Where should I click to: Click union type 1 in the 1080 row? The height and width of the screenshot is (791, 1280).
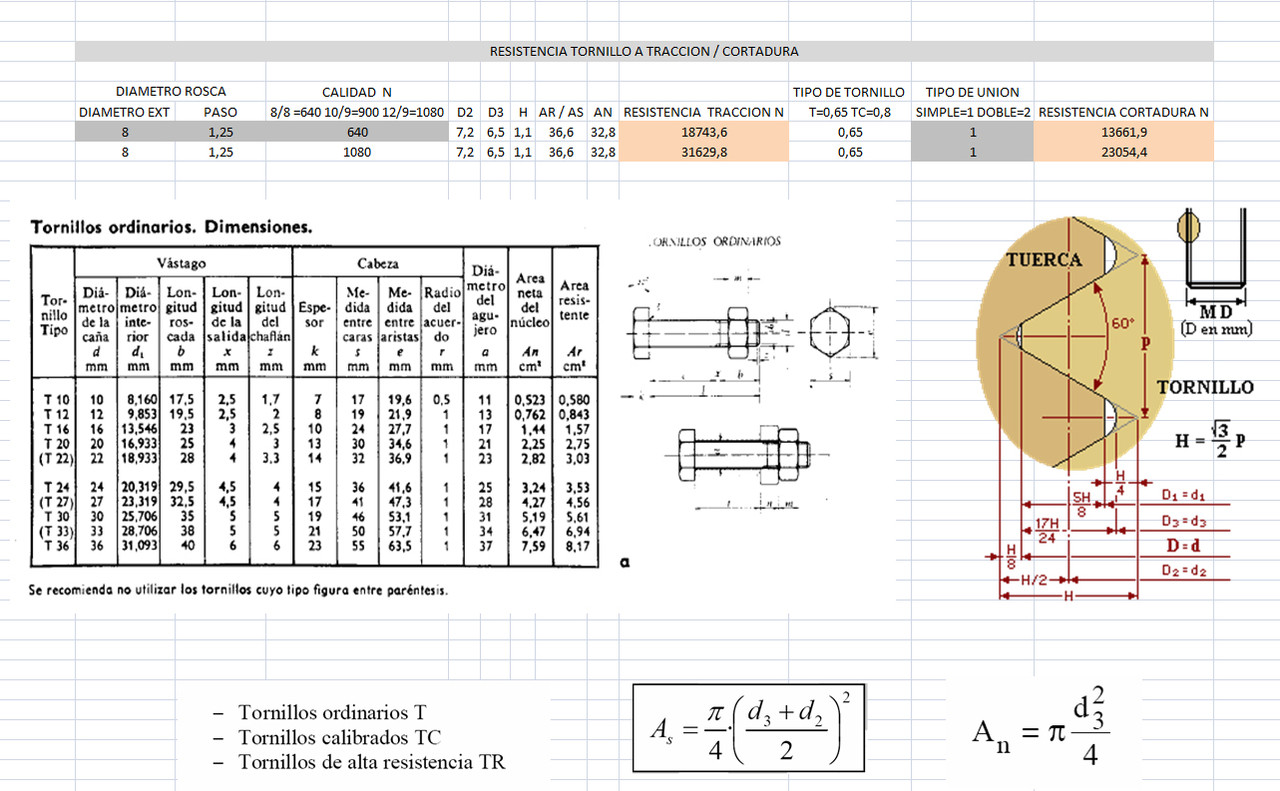(x=972, y=152)
